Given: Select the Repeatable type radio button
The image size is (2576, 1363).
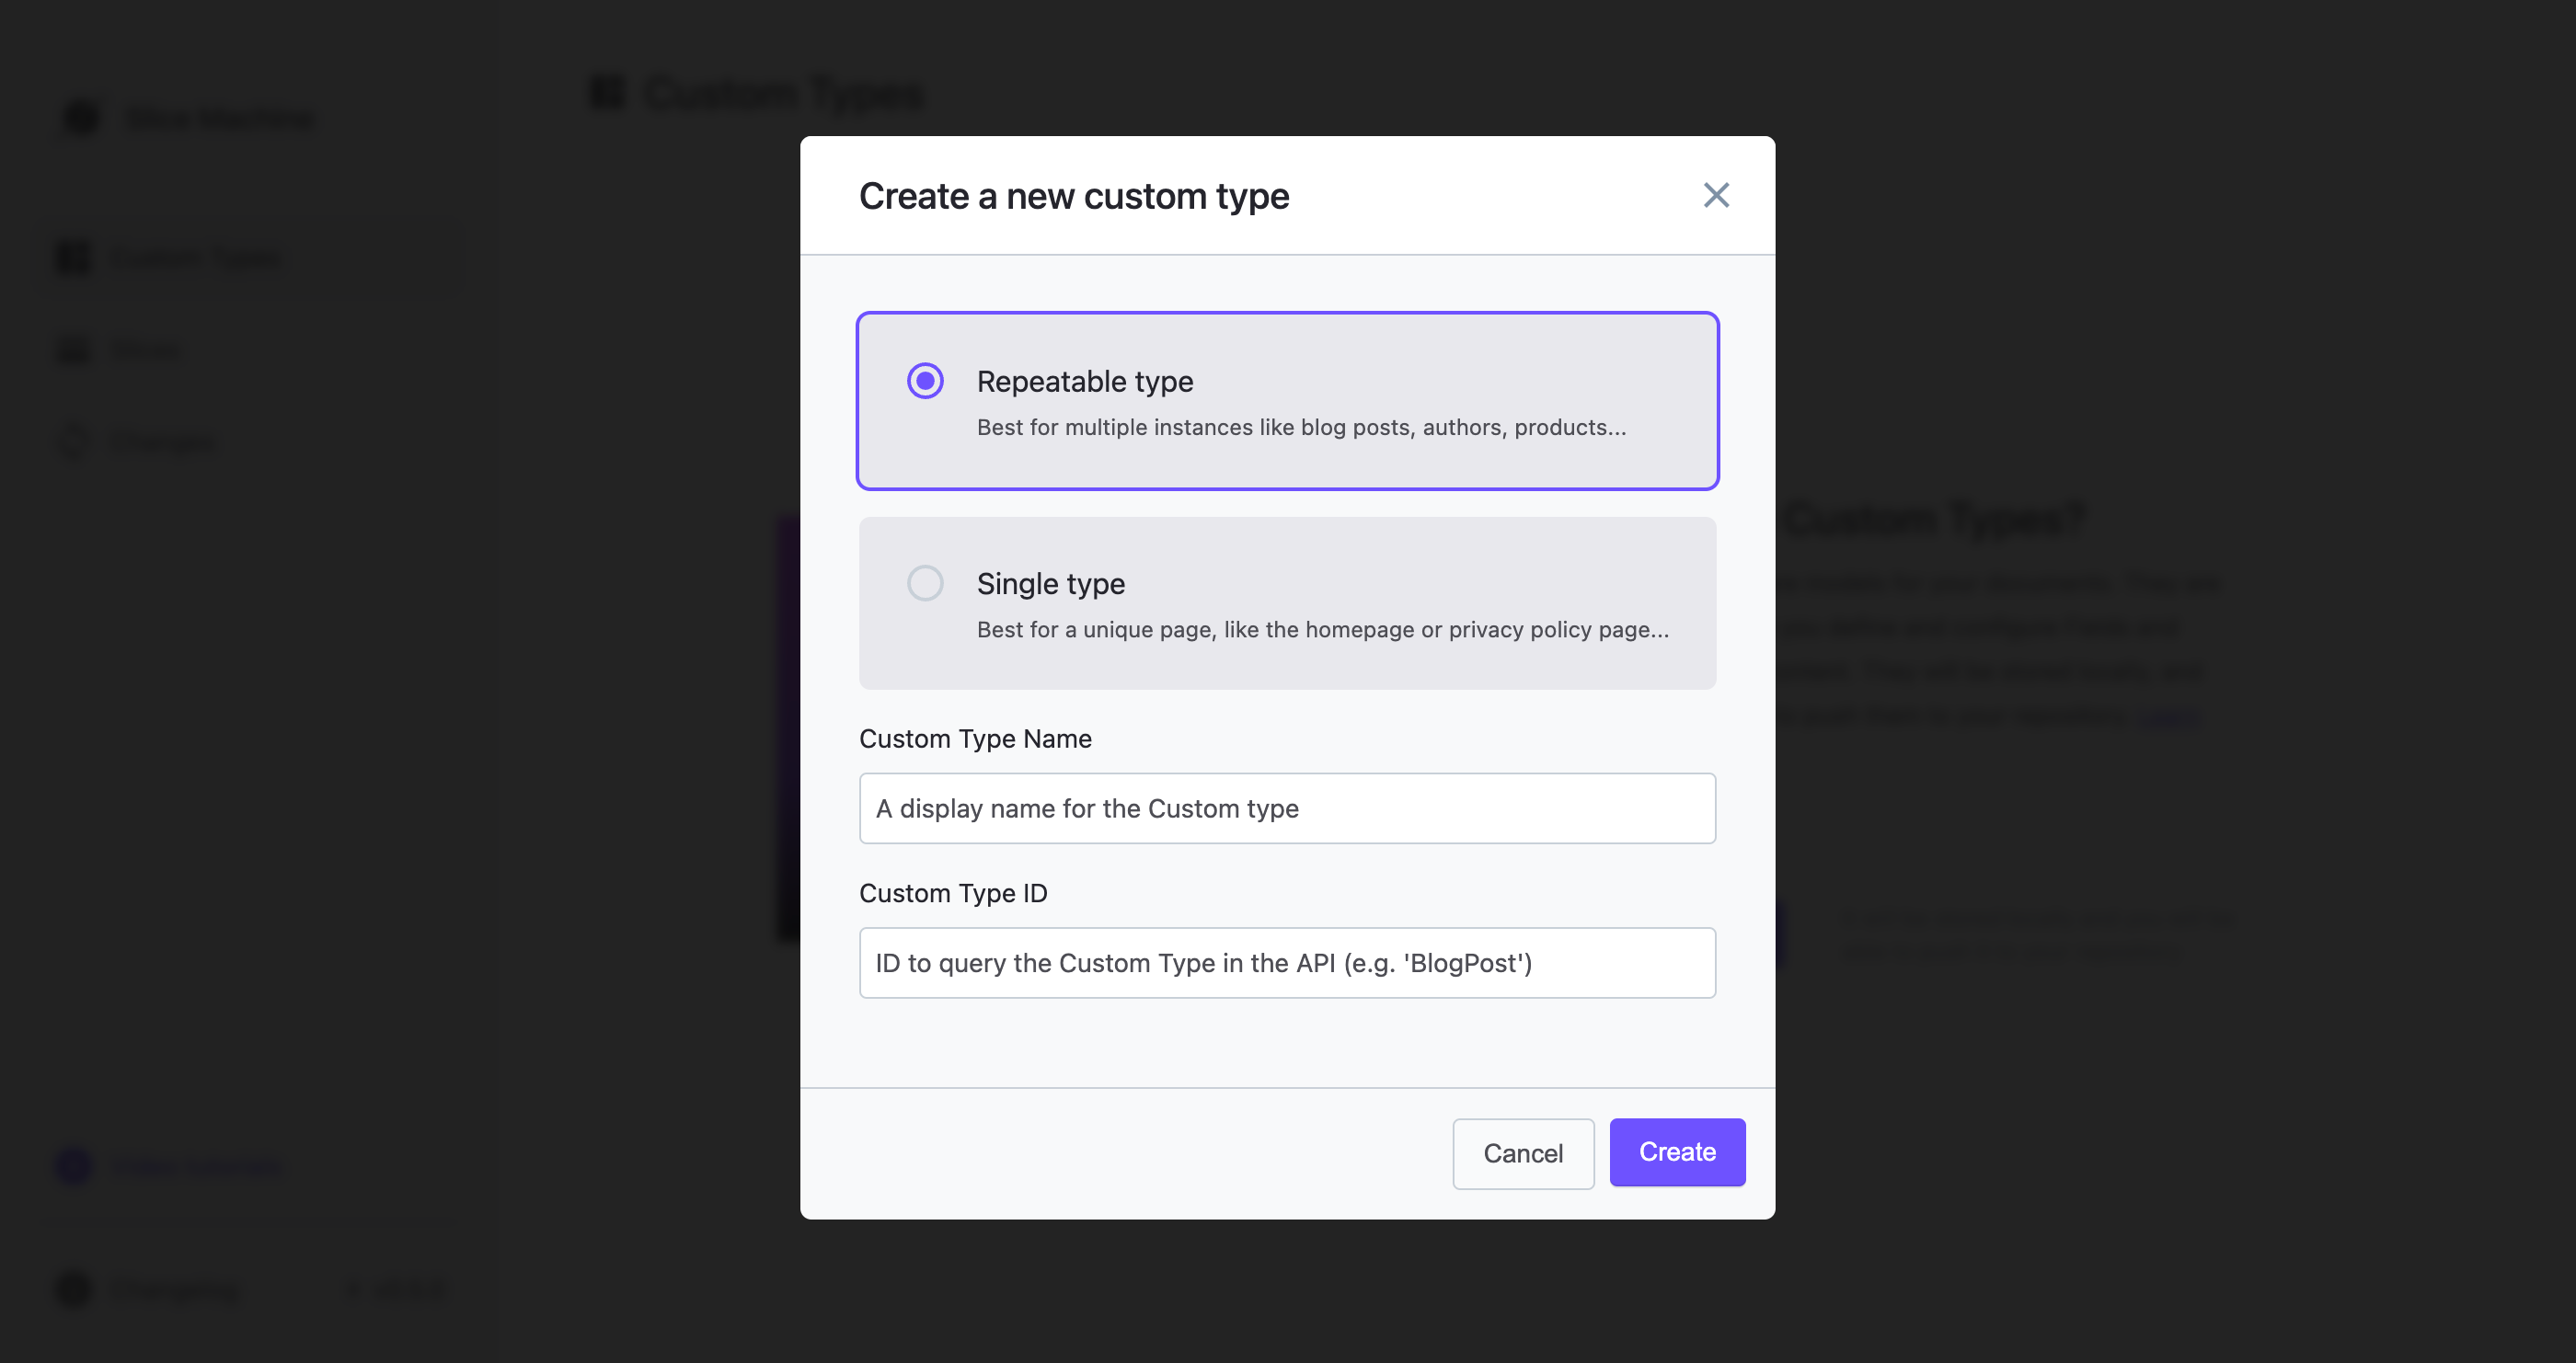Looking at the screenshot, I should [925, 380].
